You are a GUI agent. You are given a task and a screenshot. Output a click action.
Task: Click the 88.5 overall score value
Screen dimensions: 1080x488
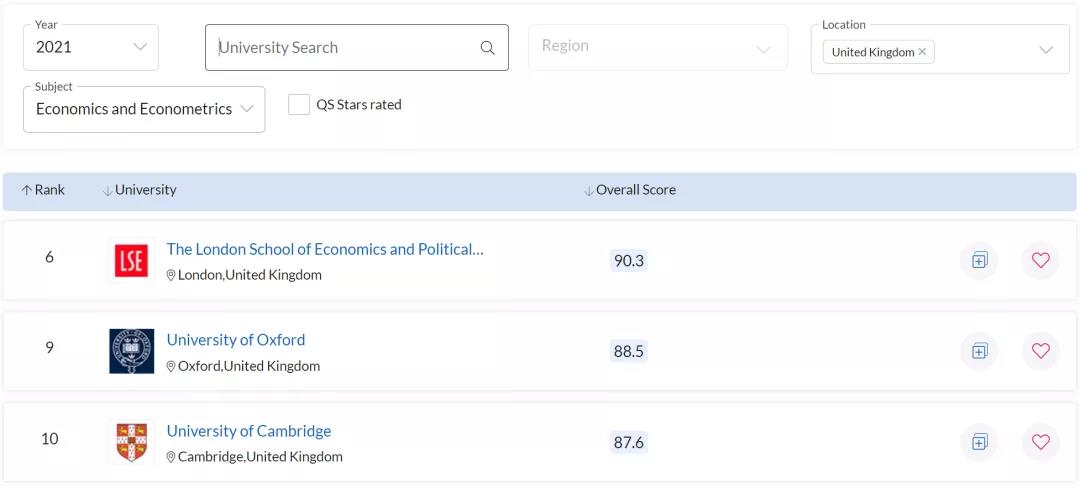click(628, 351)
